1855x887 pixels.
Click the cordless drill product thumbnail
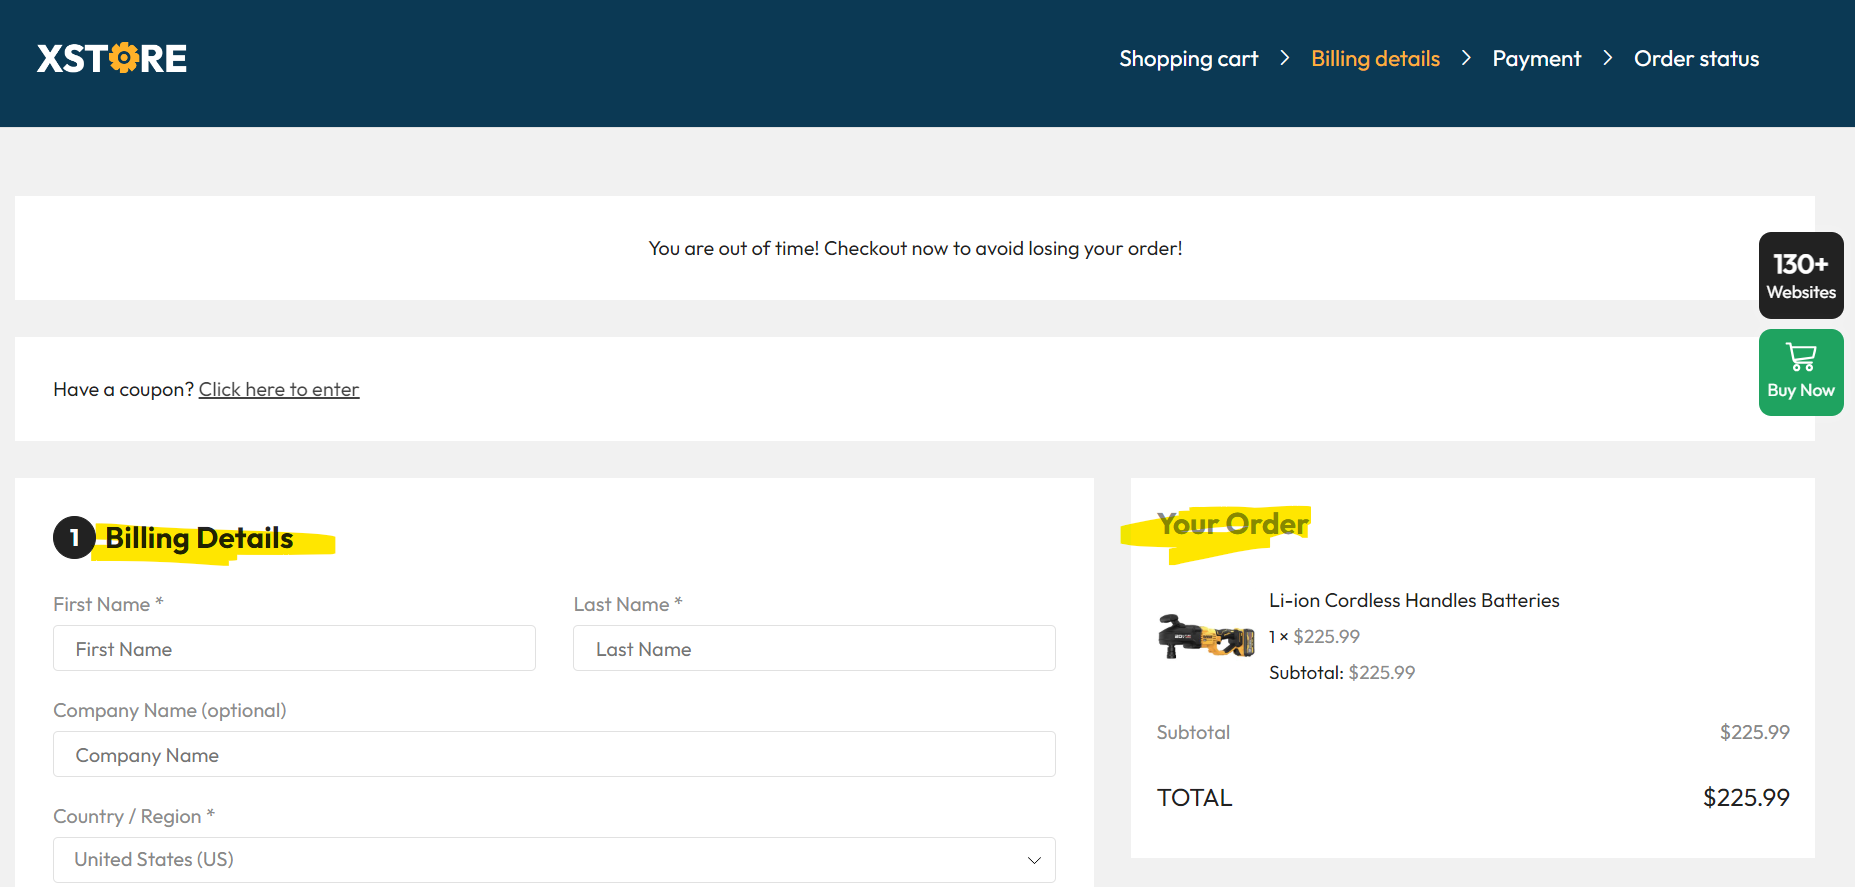[1206, 636]
